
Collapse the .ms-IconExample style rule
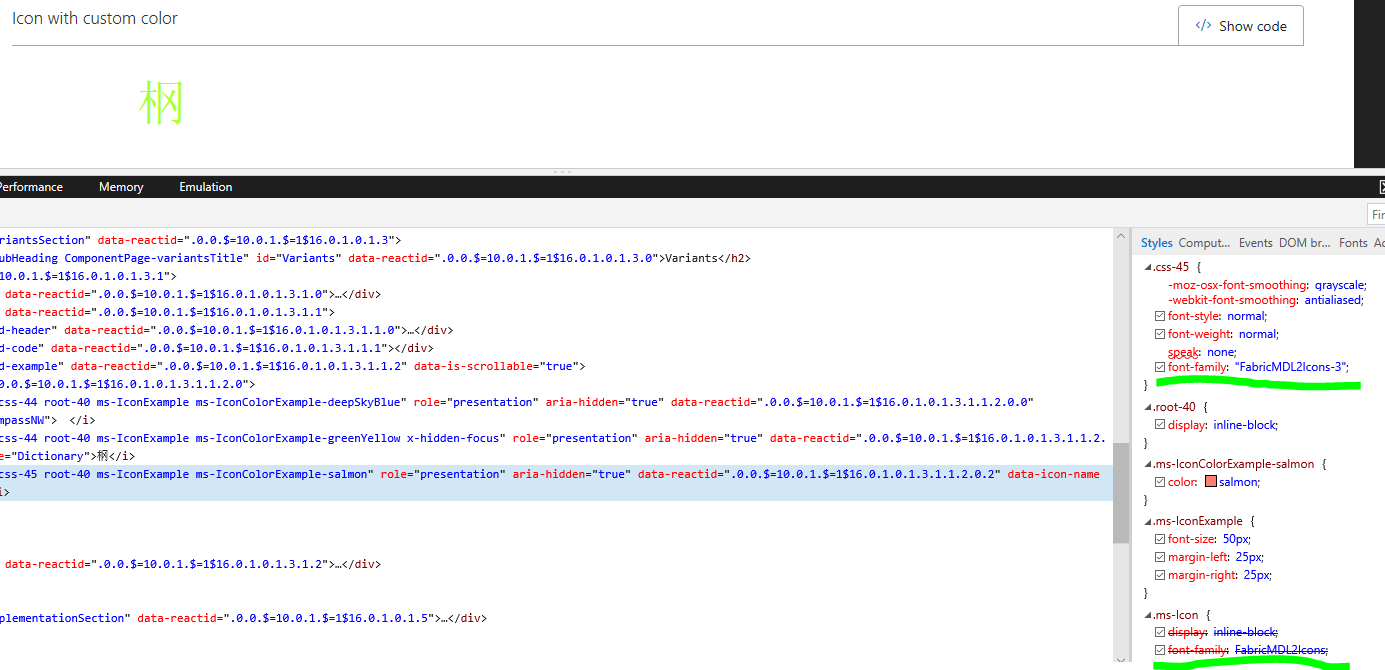point(1147,520)
